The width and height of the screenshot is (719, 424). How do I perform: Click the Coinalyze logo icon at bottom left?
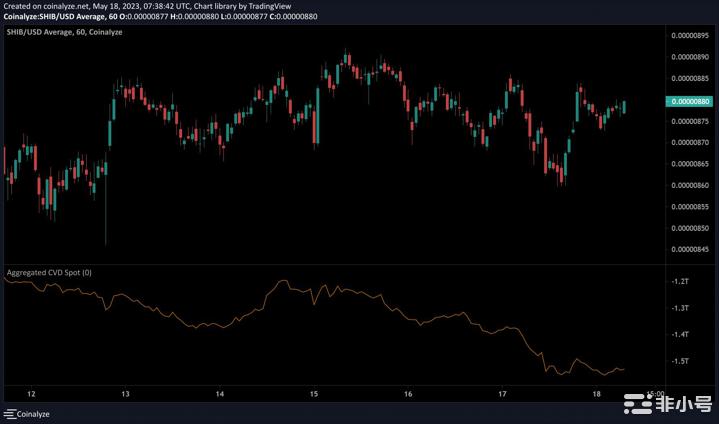click(x=12, y=413)
